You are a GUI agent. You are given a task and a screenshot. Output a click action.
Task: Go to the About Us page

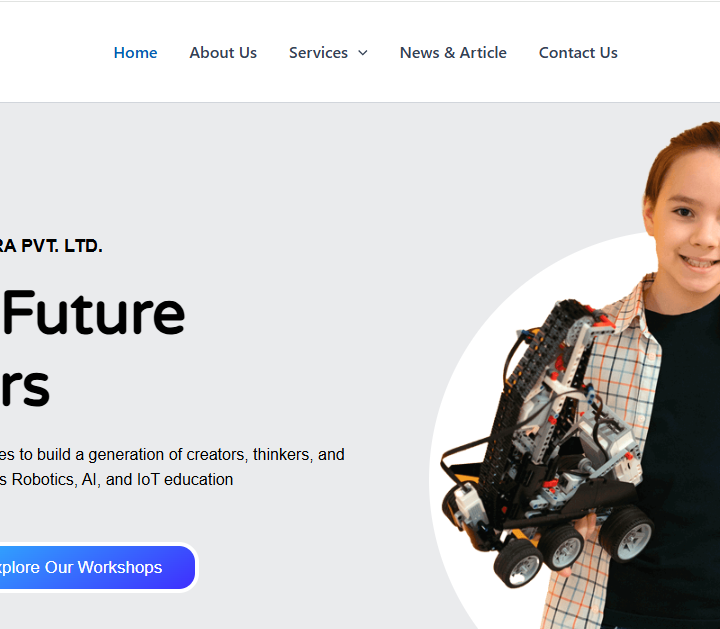(223, 53)
